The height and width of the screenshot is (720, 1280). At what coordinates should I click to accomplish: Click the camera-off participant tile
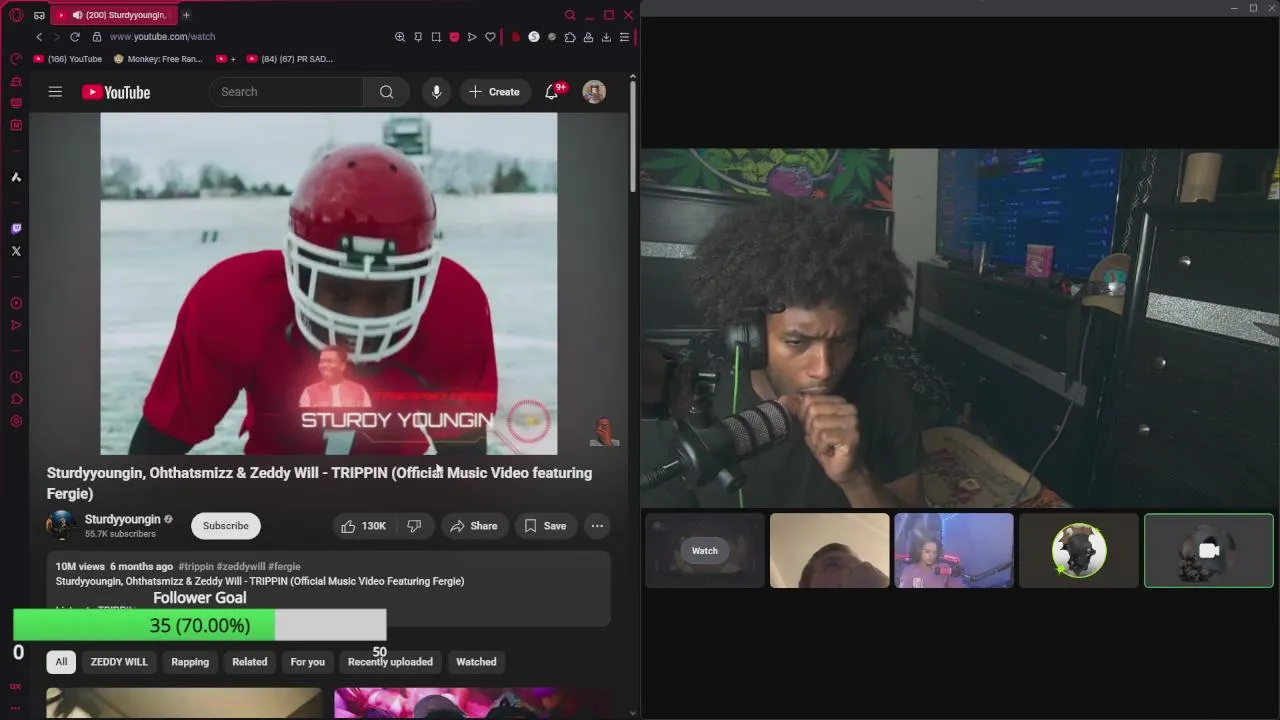pyautogui.click(x=1209, y=551)
